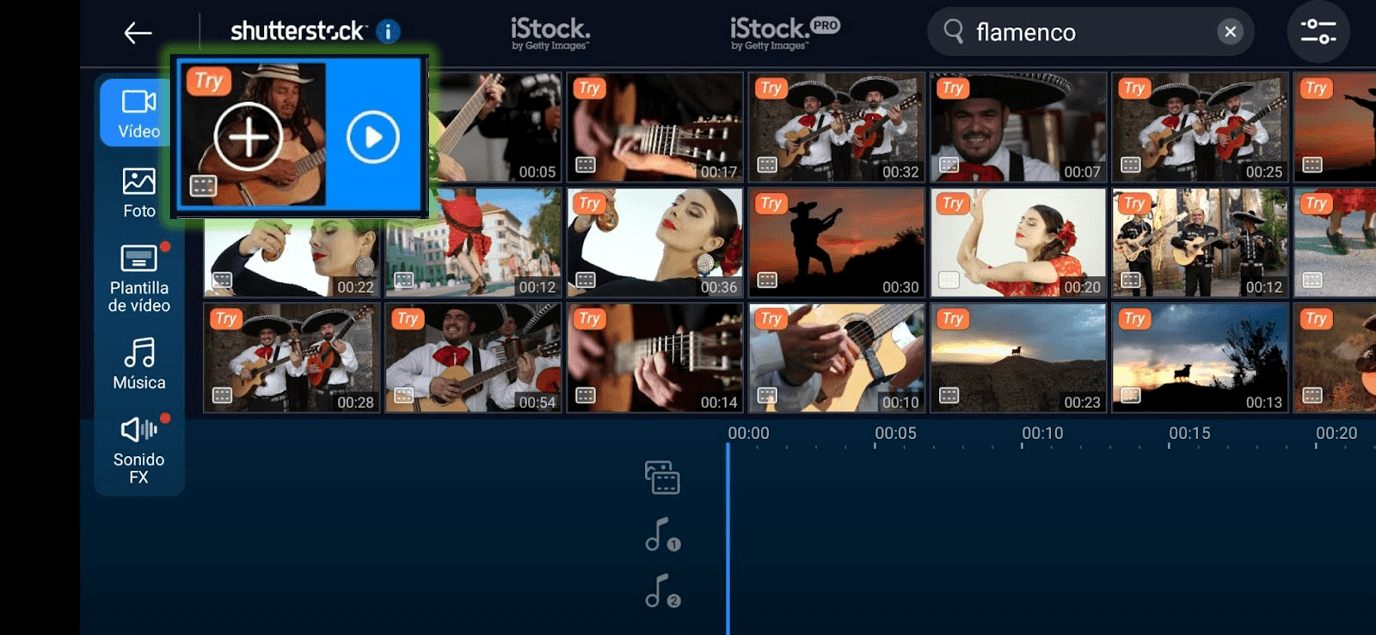Open the Música category
The image size is (1376, 635).
(139, 363)
